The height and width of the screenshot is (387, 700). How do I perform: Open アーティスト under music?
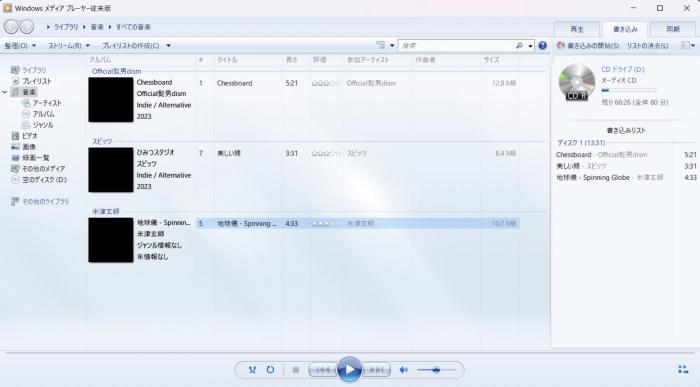tap(42, 103)
